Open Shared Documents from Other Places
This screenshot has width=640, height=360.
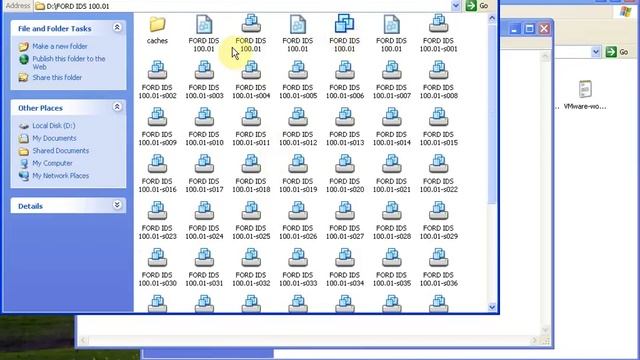pos(61,151)
